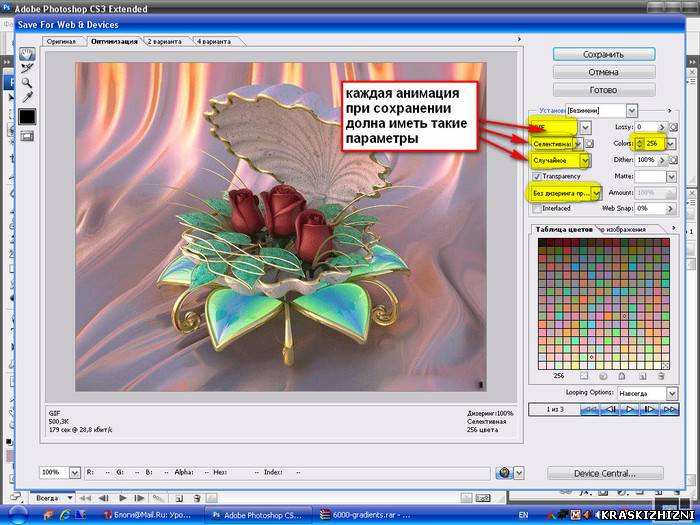This screenshot has height=525, width=700.
Task: Select the Таблица цветов tab
Action: pyautogui.click(x=564, y=229)
